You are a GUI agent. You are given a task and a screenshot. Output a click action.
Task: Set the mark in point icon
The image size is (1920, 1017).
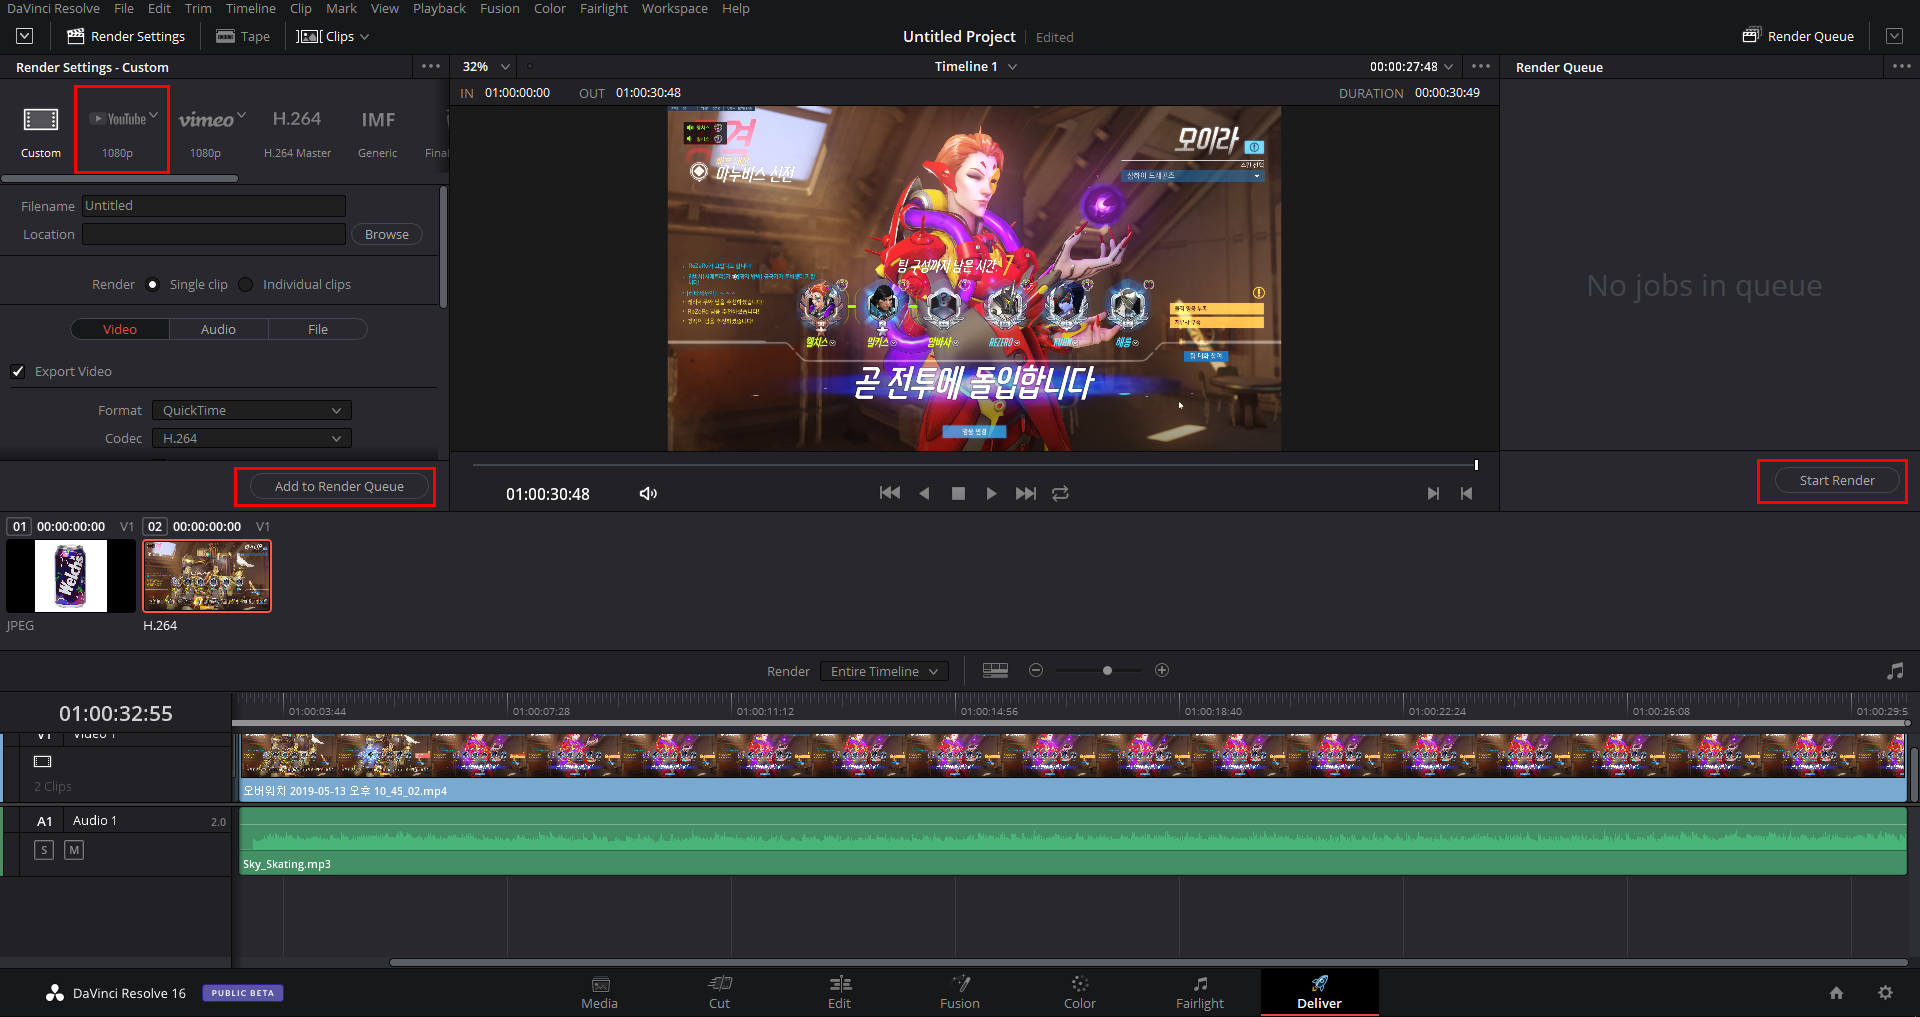(1433, 493)
